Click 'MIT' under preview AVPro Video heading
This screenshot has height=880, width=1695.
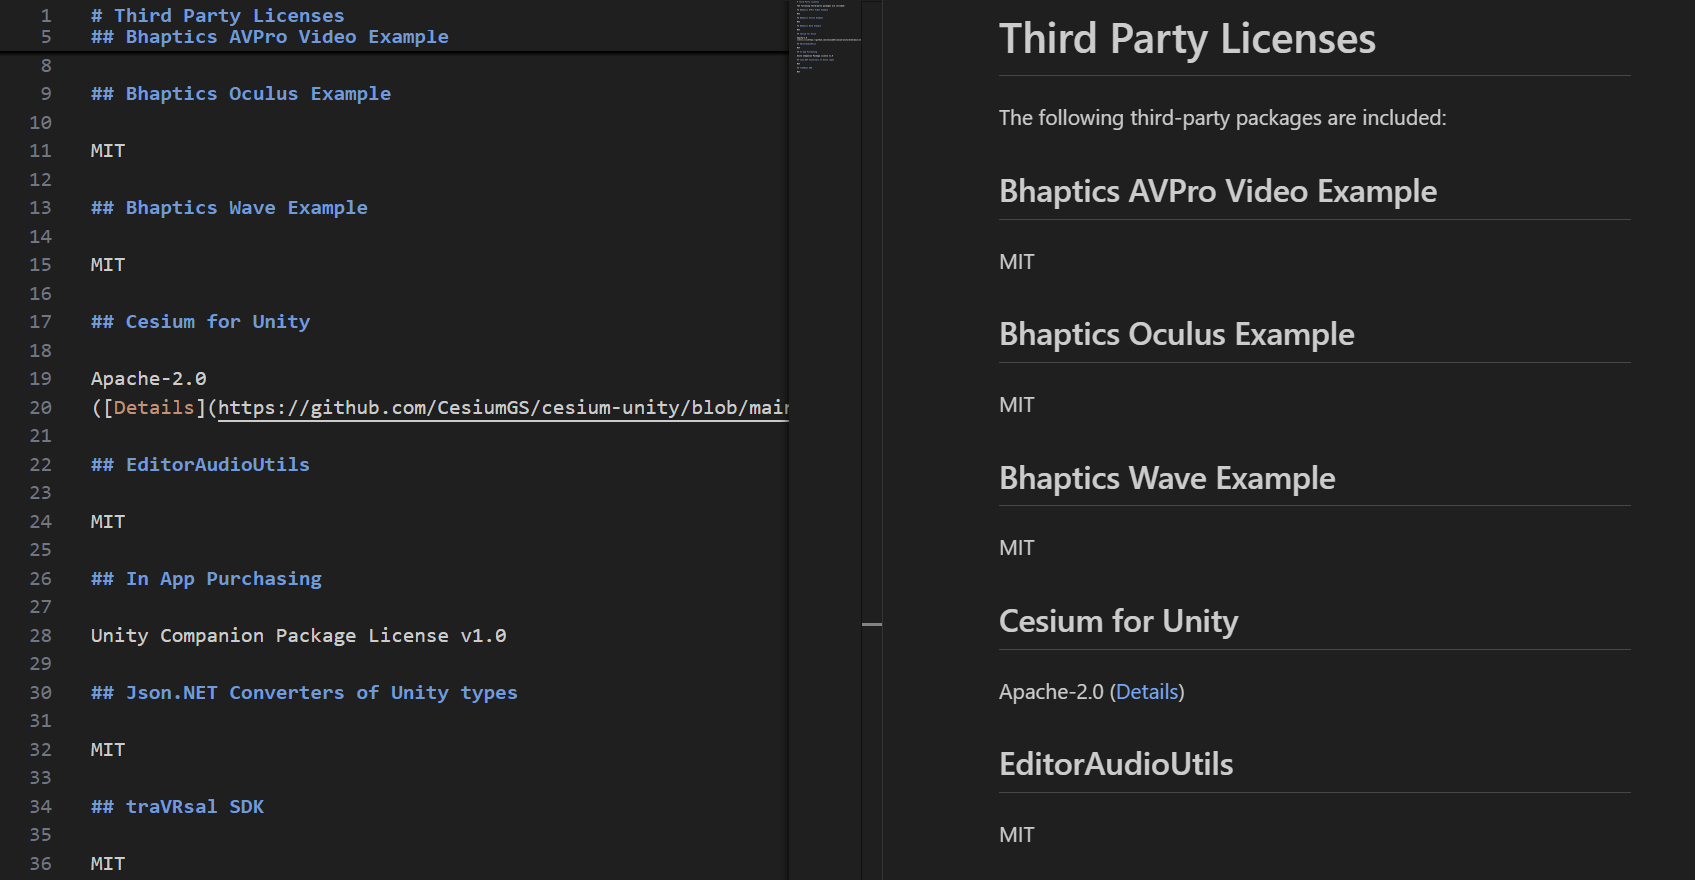coord(1017,262)
